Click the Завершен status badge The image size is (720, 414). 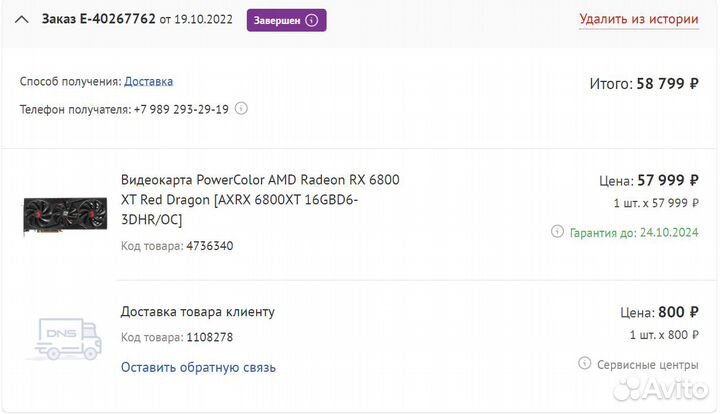pos(287,20)
